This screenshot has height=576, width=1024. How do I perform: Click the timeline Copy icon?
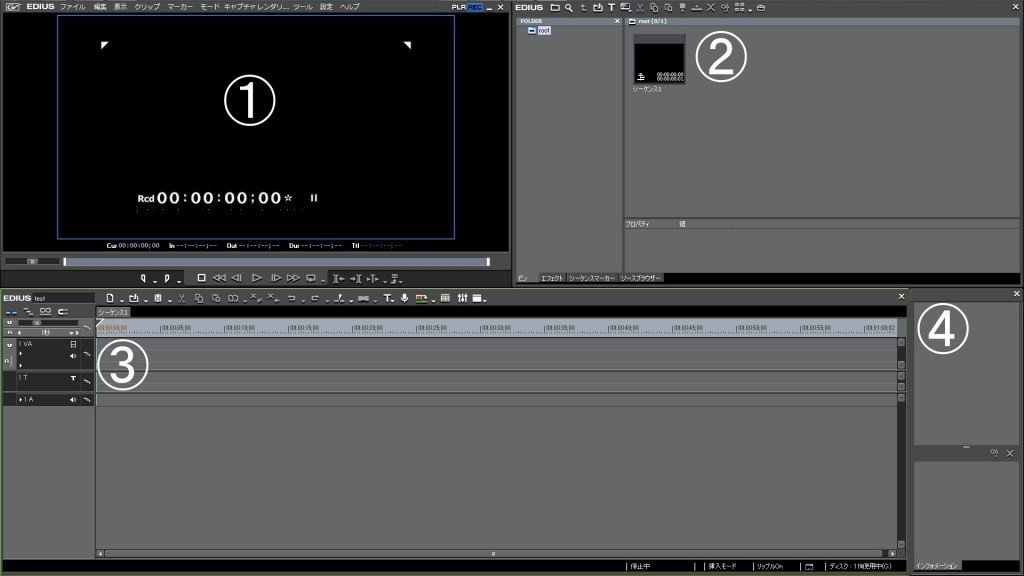pyautogui.click(x=199, y=298)
